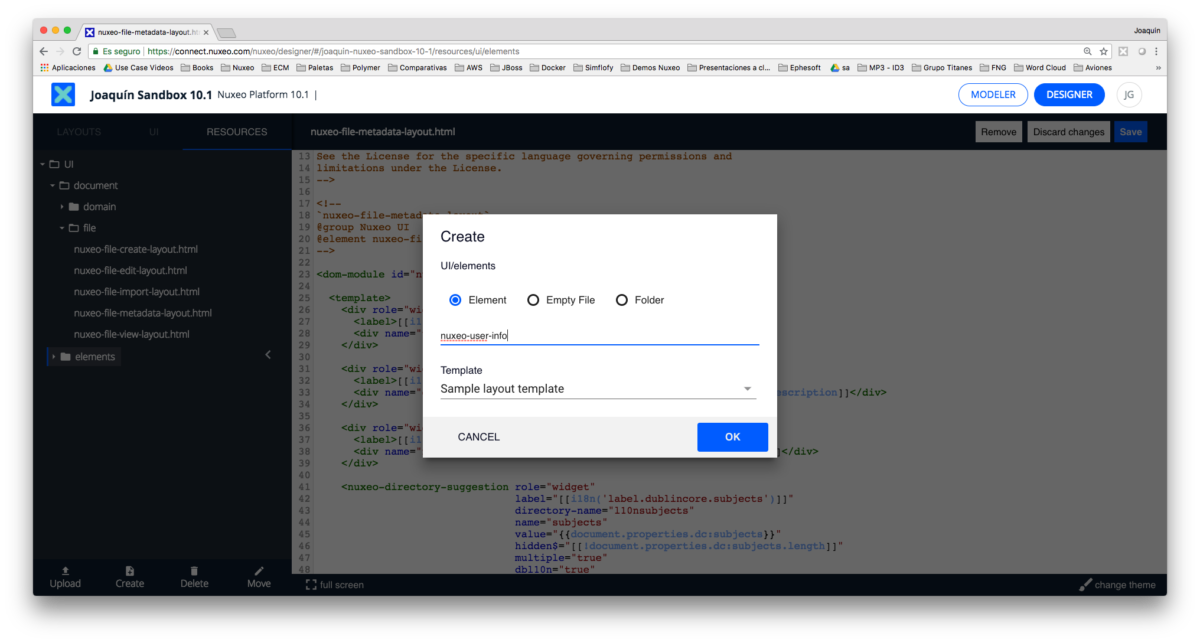Select the Delete trash icon
This screenshot has height=643, width=1200.
tap(194, 576)
